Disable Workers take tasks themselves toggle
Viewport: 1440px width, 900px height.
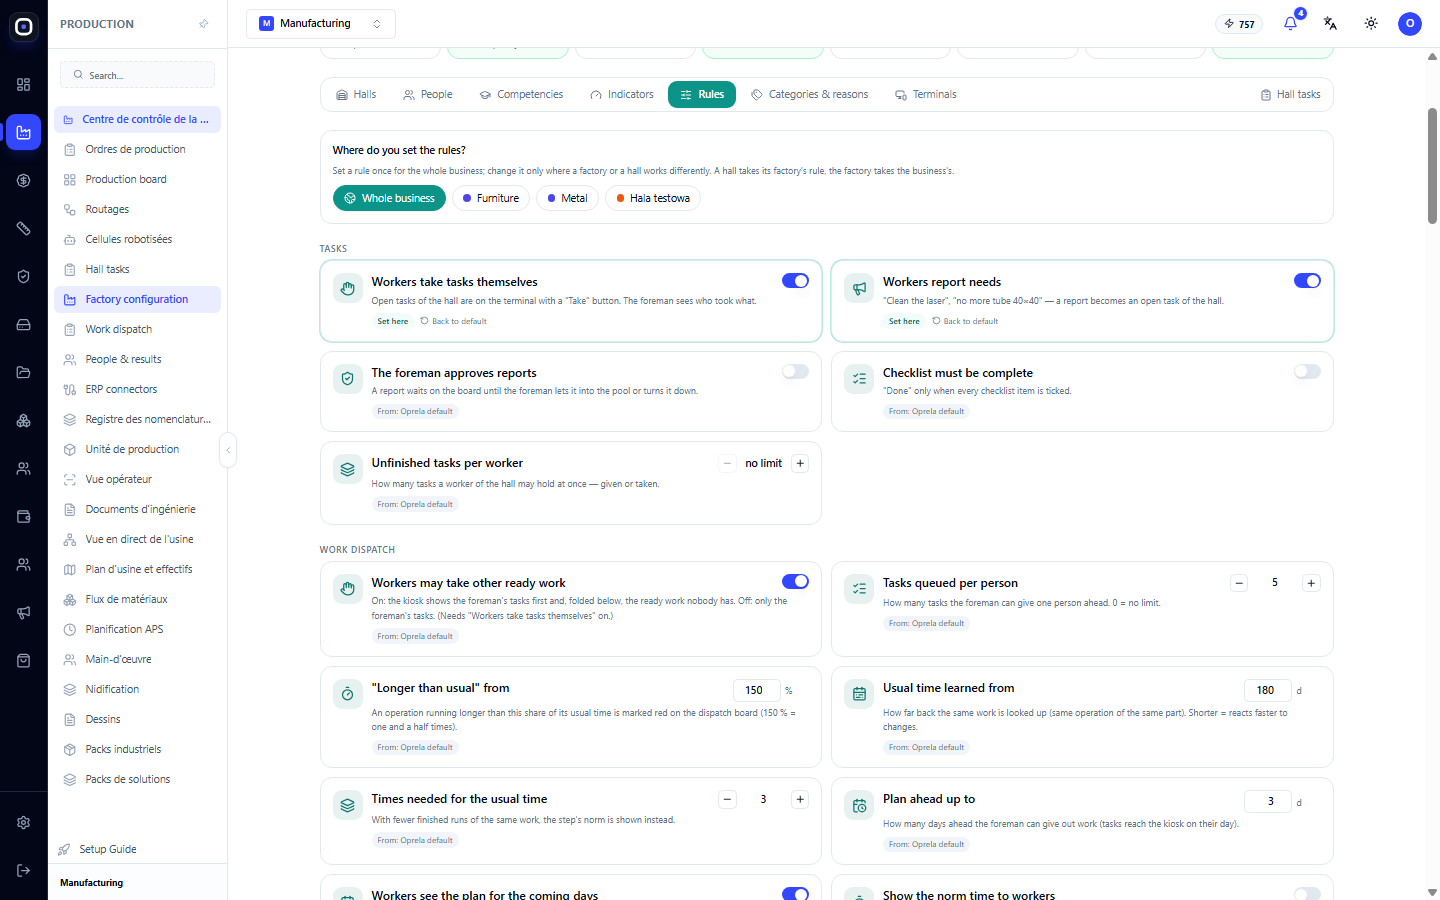click(x=795, y=281)
